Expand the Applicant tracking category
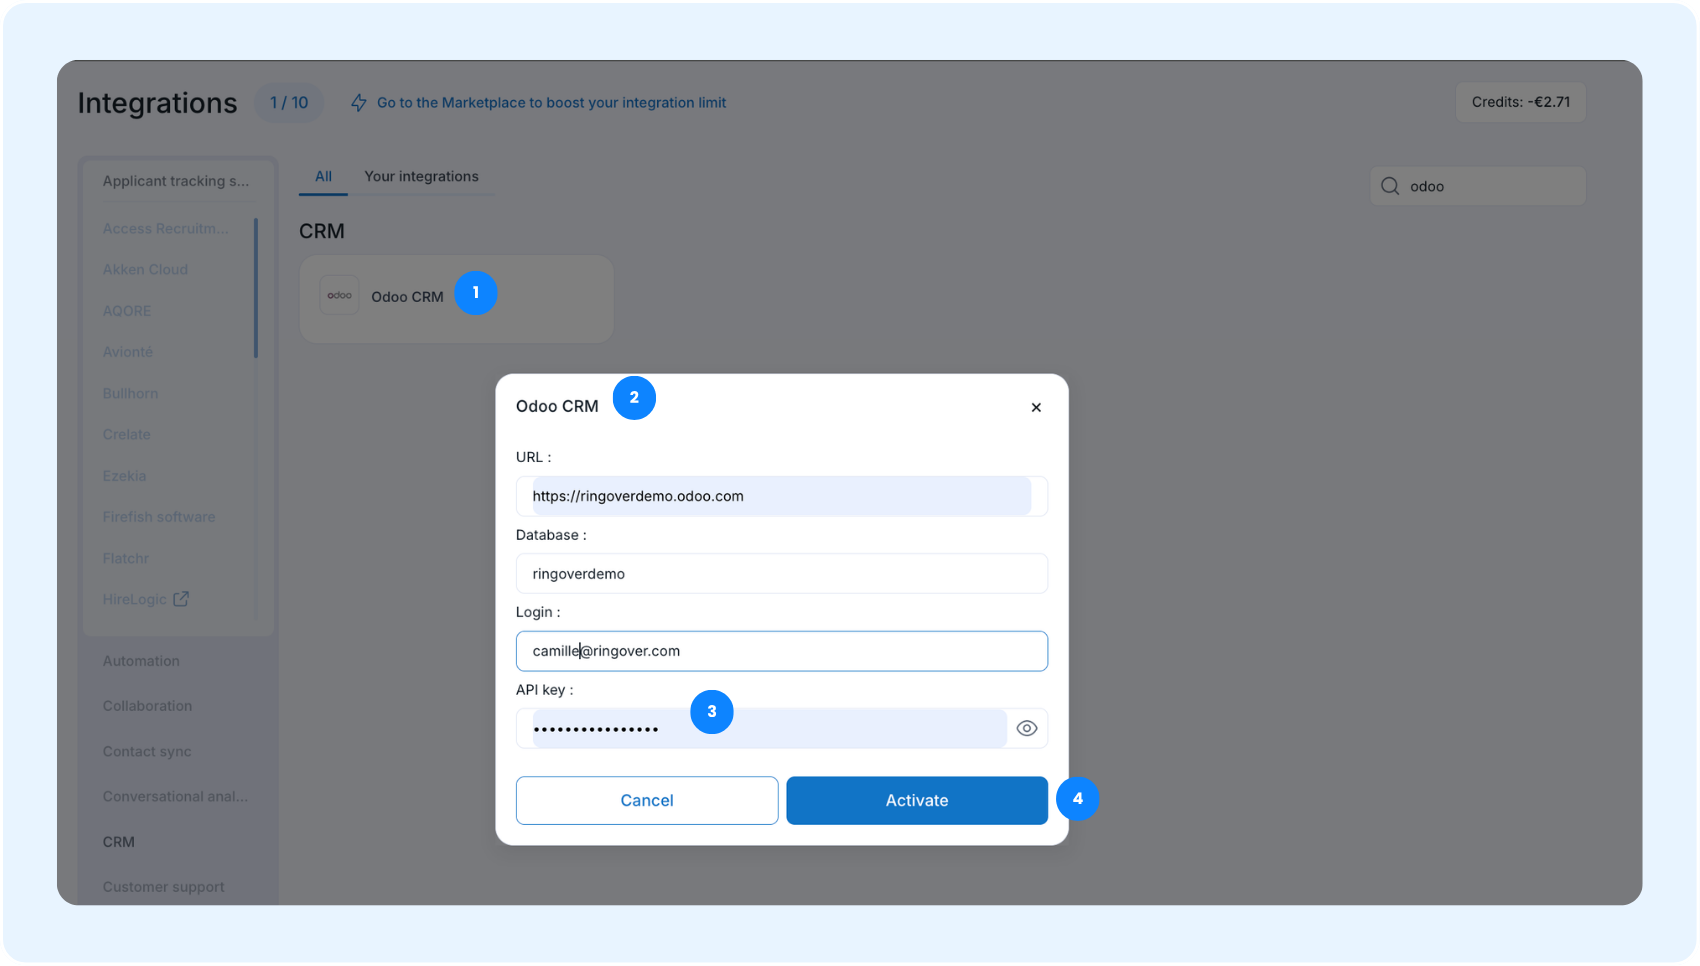Viewport: 1700px width, 966px height. coord(176,181)
